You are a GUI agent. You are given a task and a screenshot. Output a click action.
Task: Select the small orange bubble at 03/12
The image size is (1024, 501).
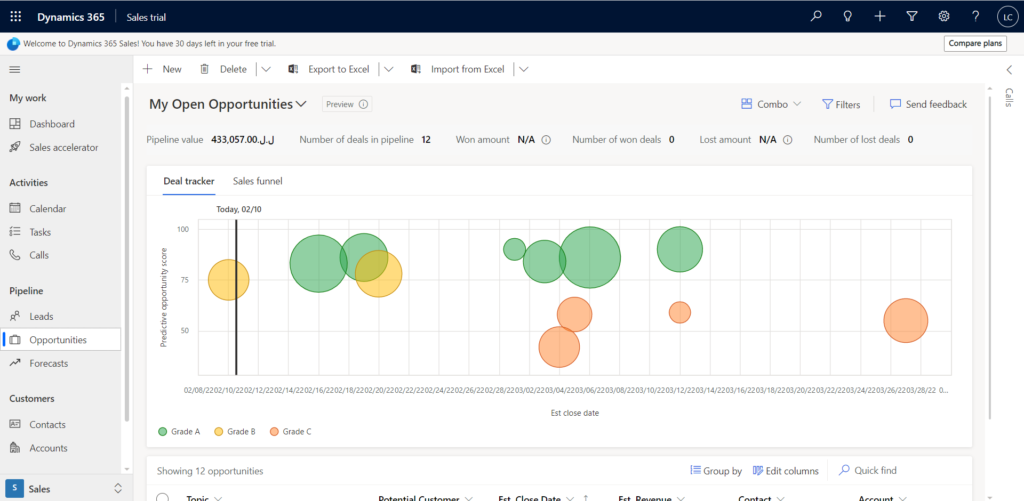(680, 312)
